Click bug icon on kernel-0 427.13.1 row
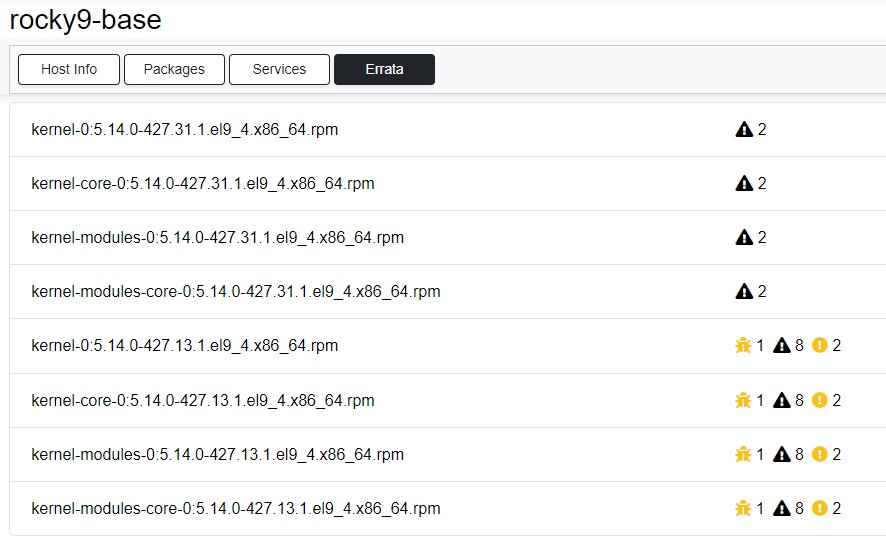This screenshot has width=886, height=556. tap(743, 346)
